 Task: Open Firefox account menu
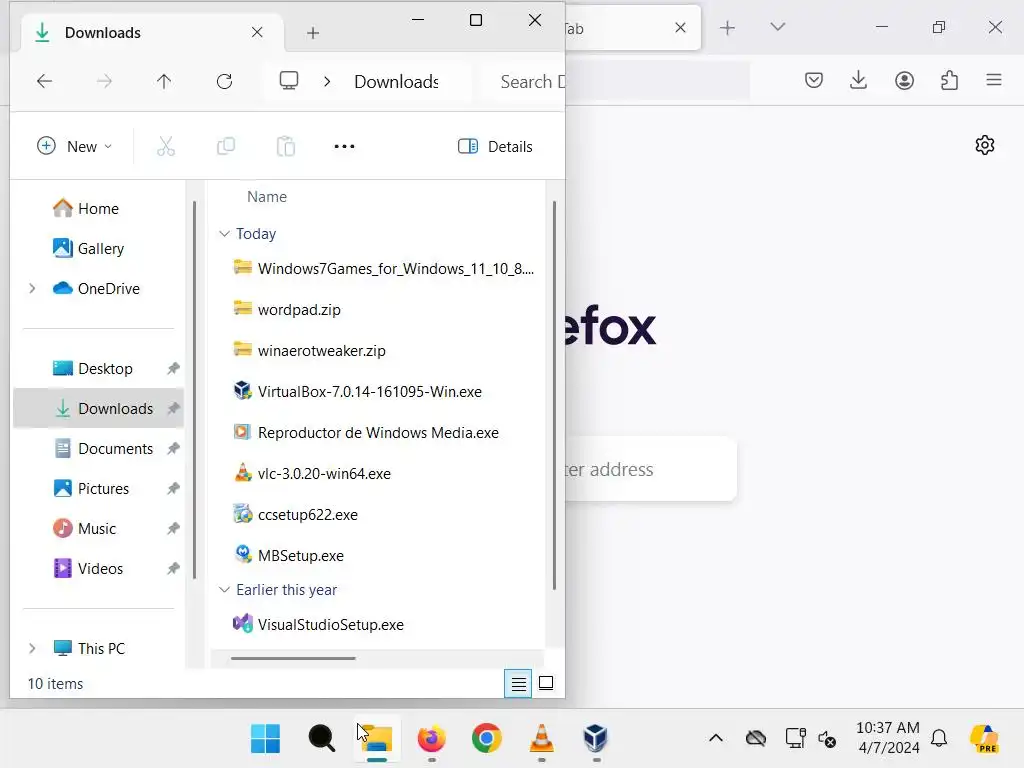904,80
